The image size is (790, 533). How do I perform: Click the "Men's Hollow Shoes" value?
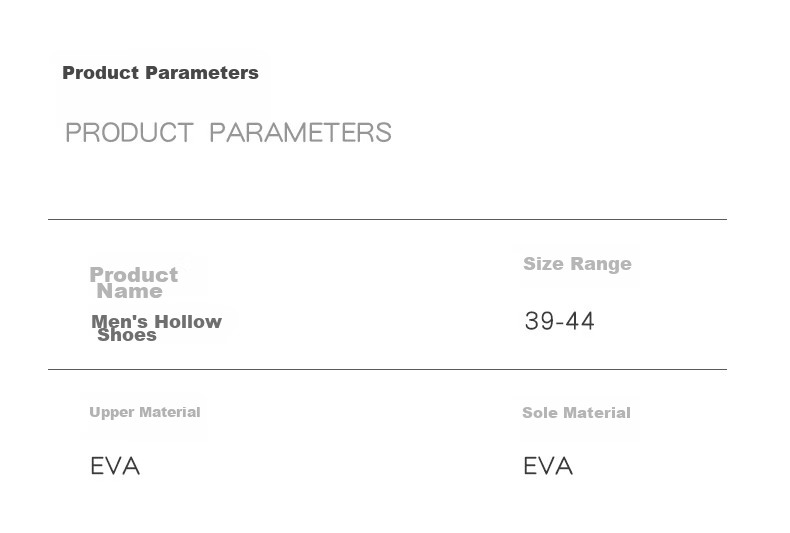pos(156,328)
